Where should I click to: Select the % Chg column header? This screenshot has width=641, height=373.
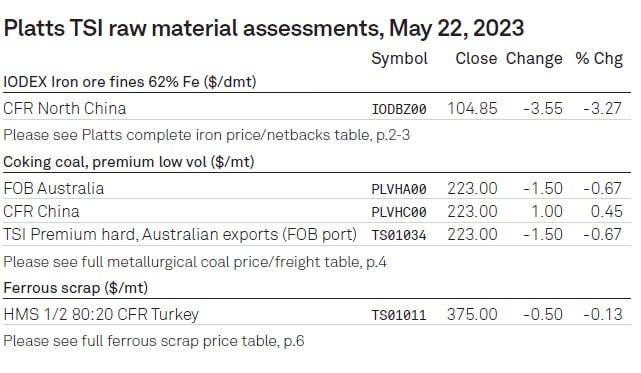(x=599, y=58)
